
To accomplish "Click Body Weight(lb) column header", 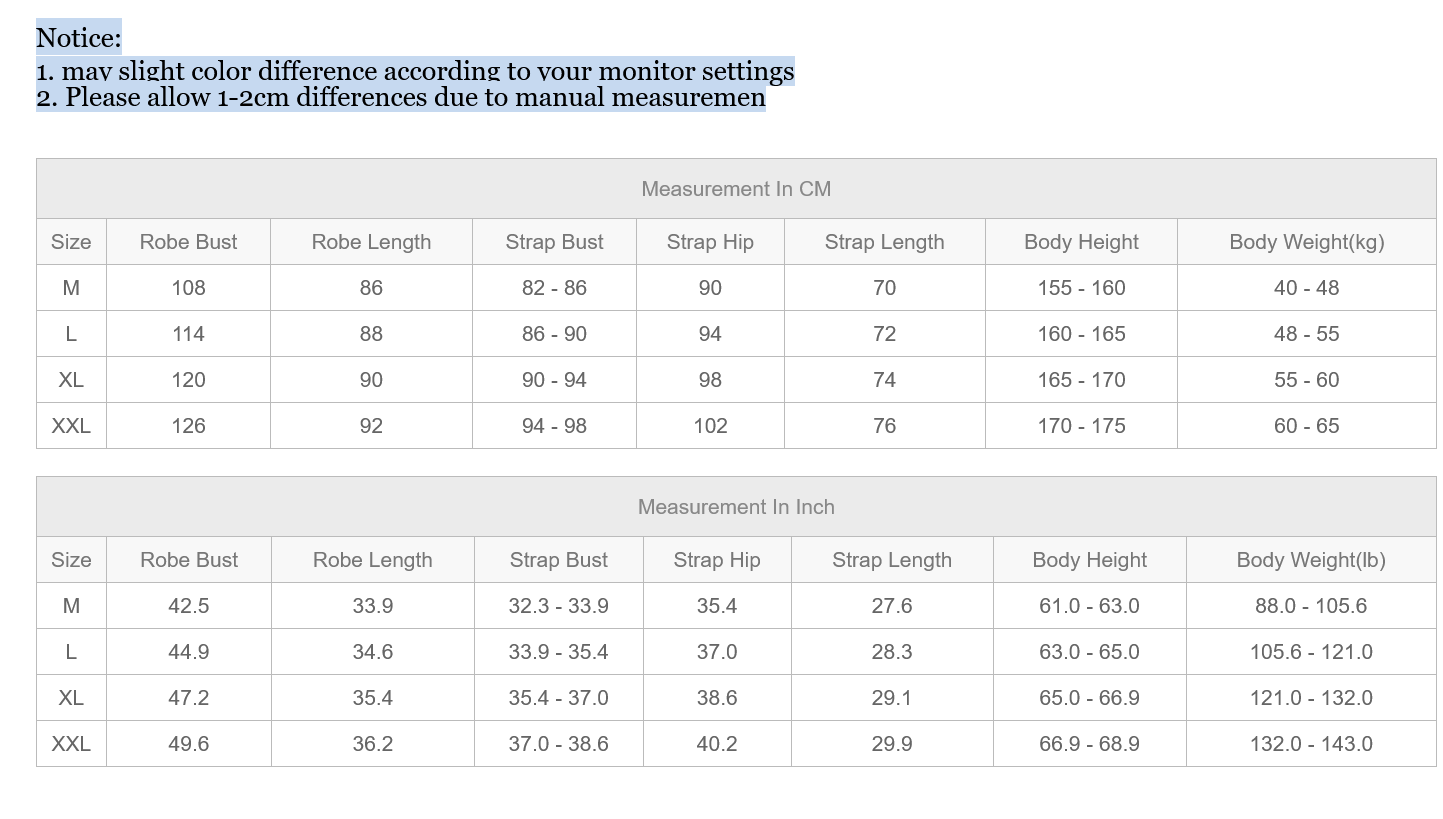I will pyautogui.click(x=1310, y=560).
